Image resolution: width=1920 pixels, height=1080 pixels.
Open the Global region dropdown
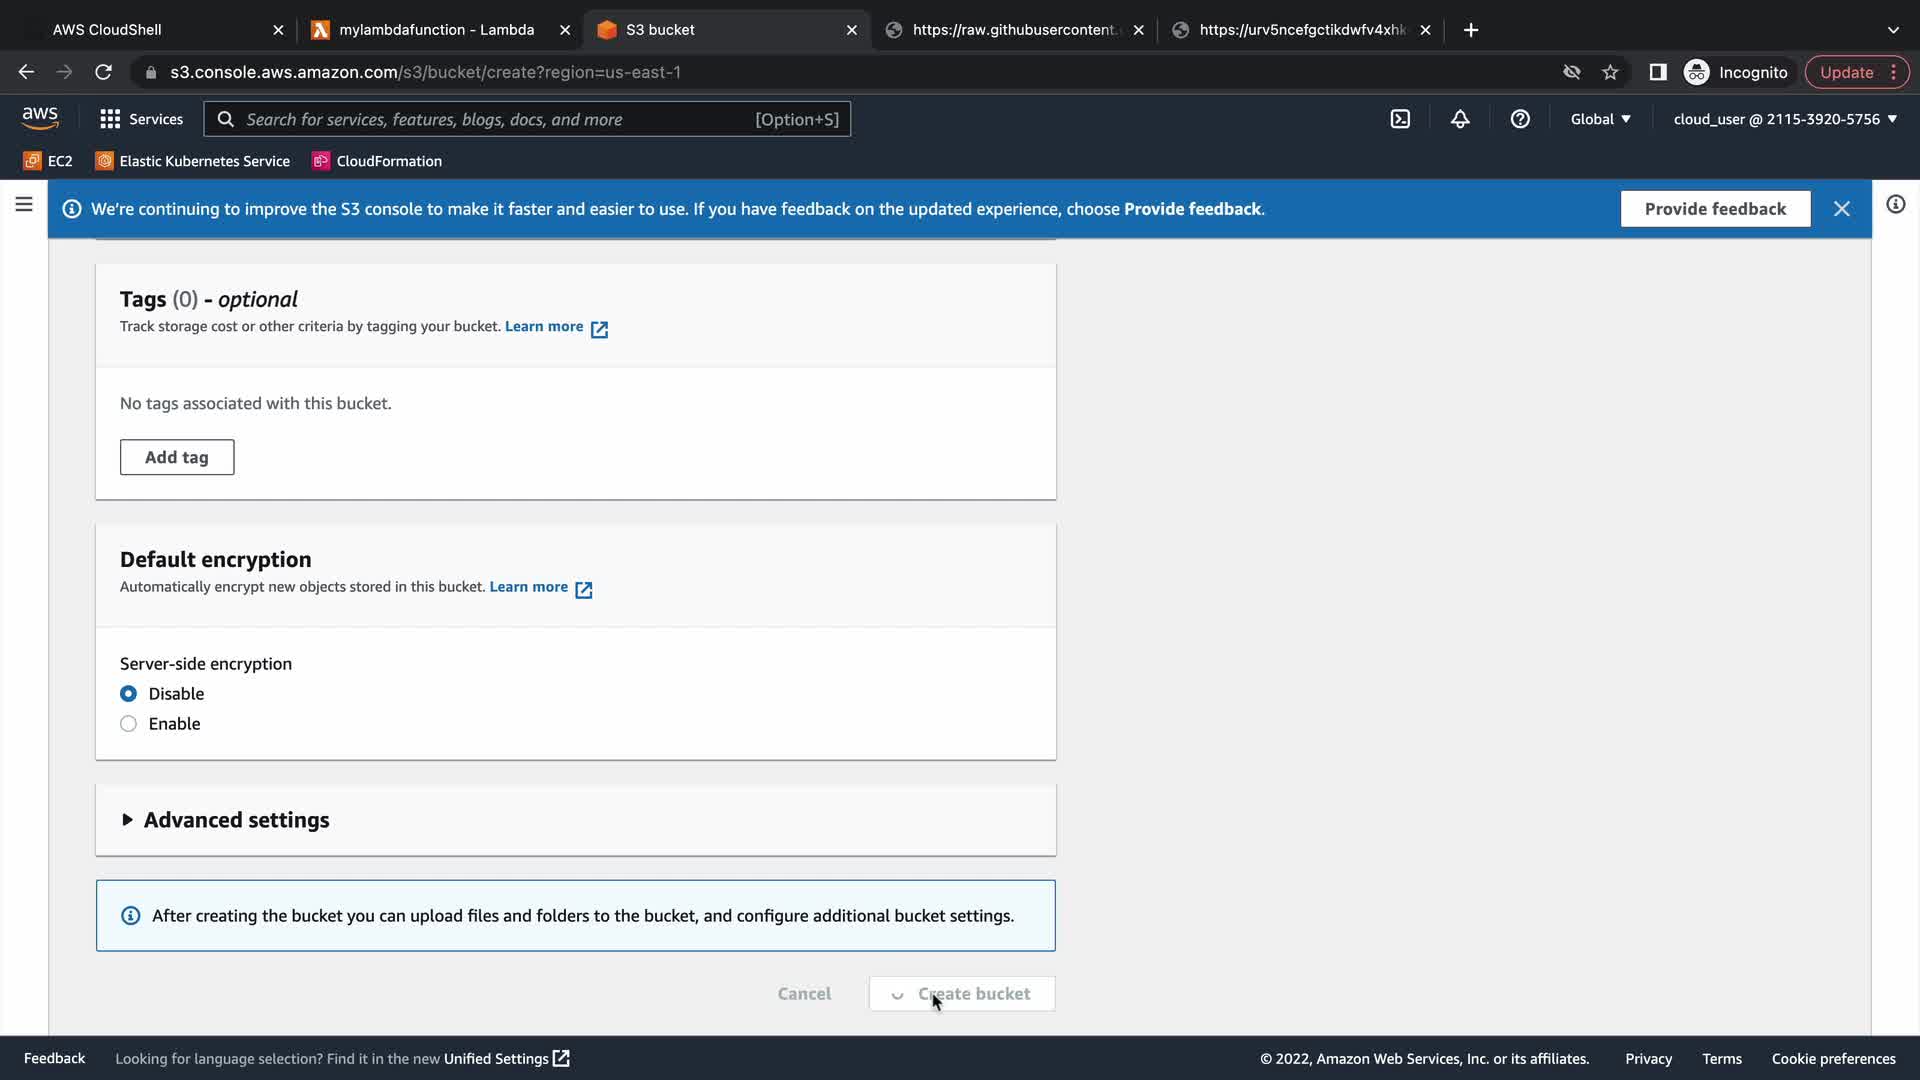(1600, 119)
